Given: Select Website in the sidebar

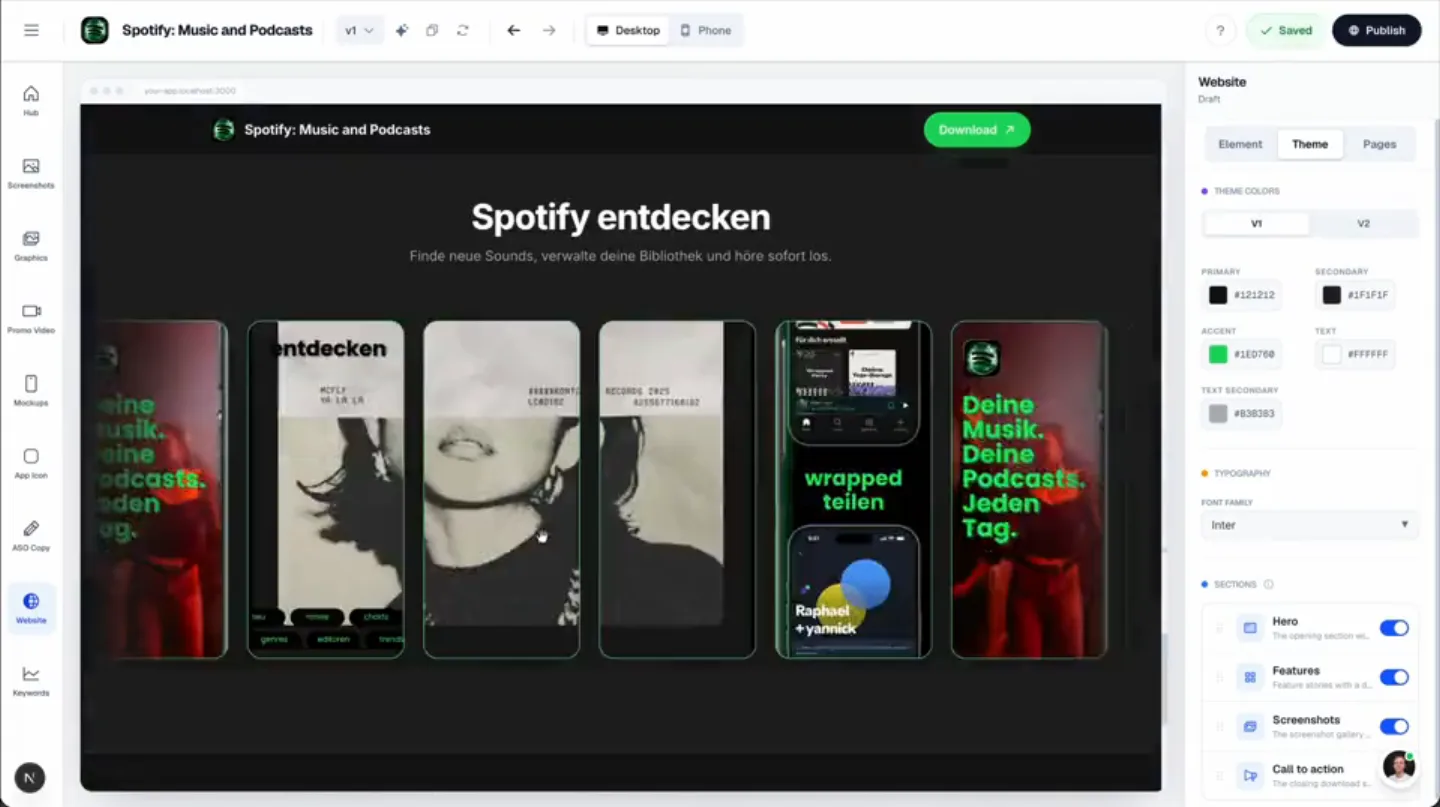Looking at the screenshot, I should tap(31, 608).
